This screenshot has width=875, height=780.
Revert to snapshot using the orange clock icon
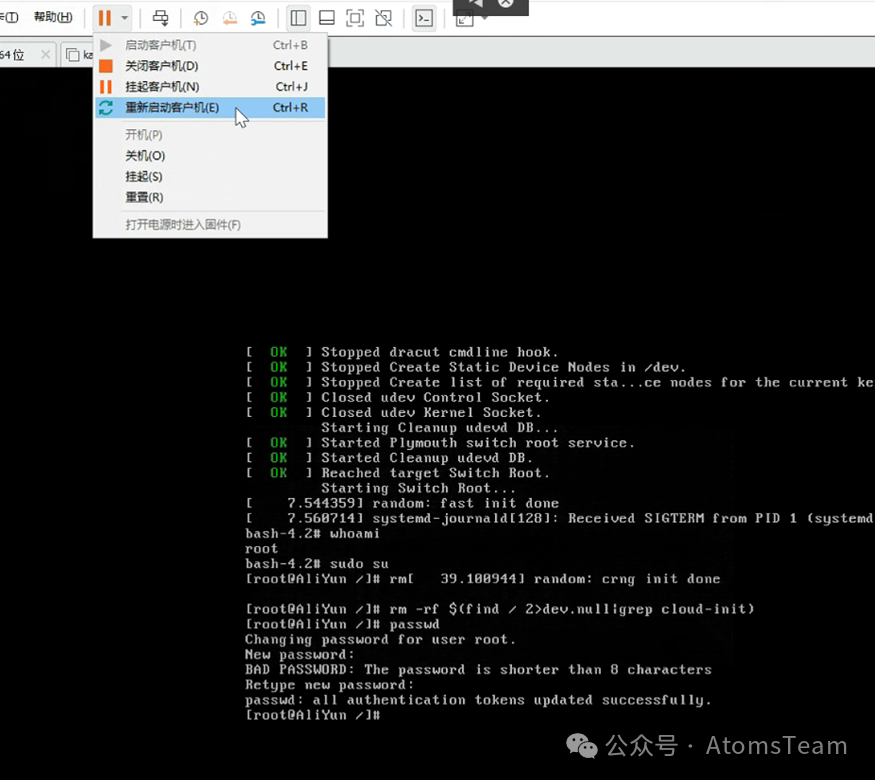pyautogui.click(x=230, y=18)
